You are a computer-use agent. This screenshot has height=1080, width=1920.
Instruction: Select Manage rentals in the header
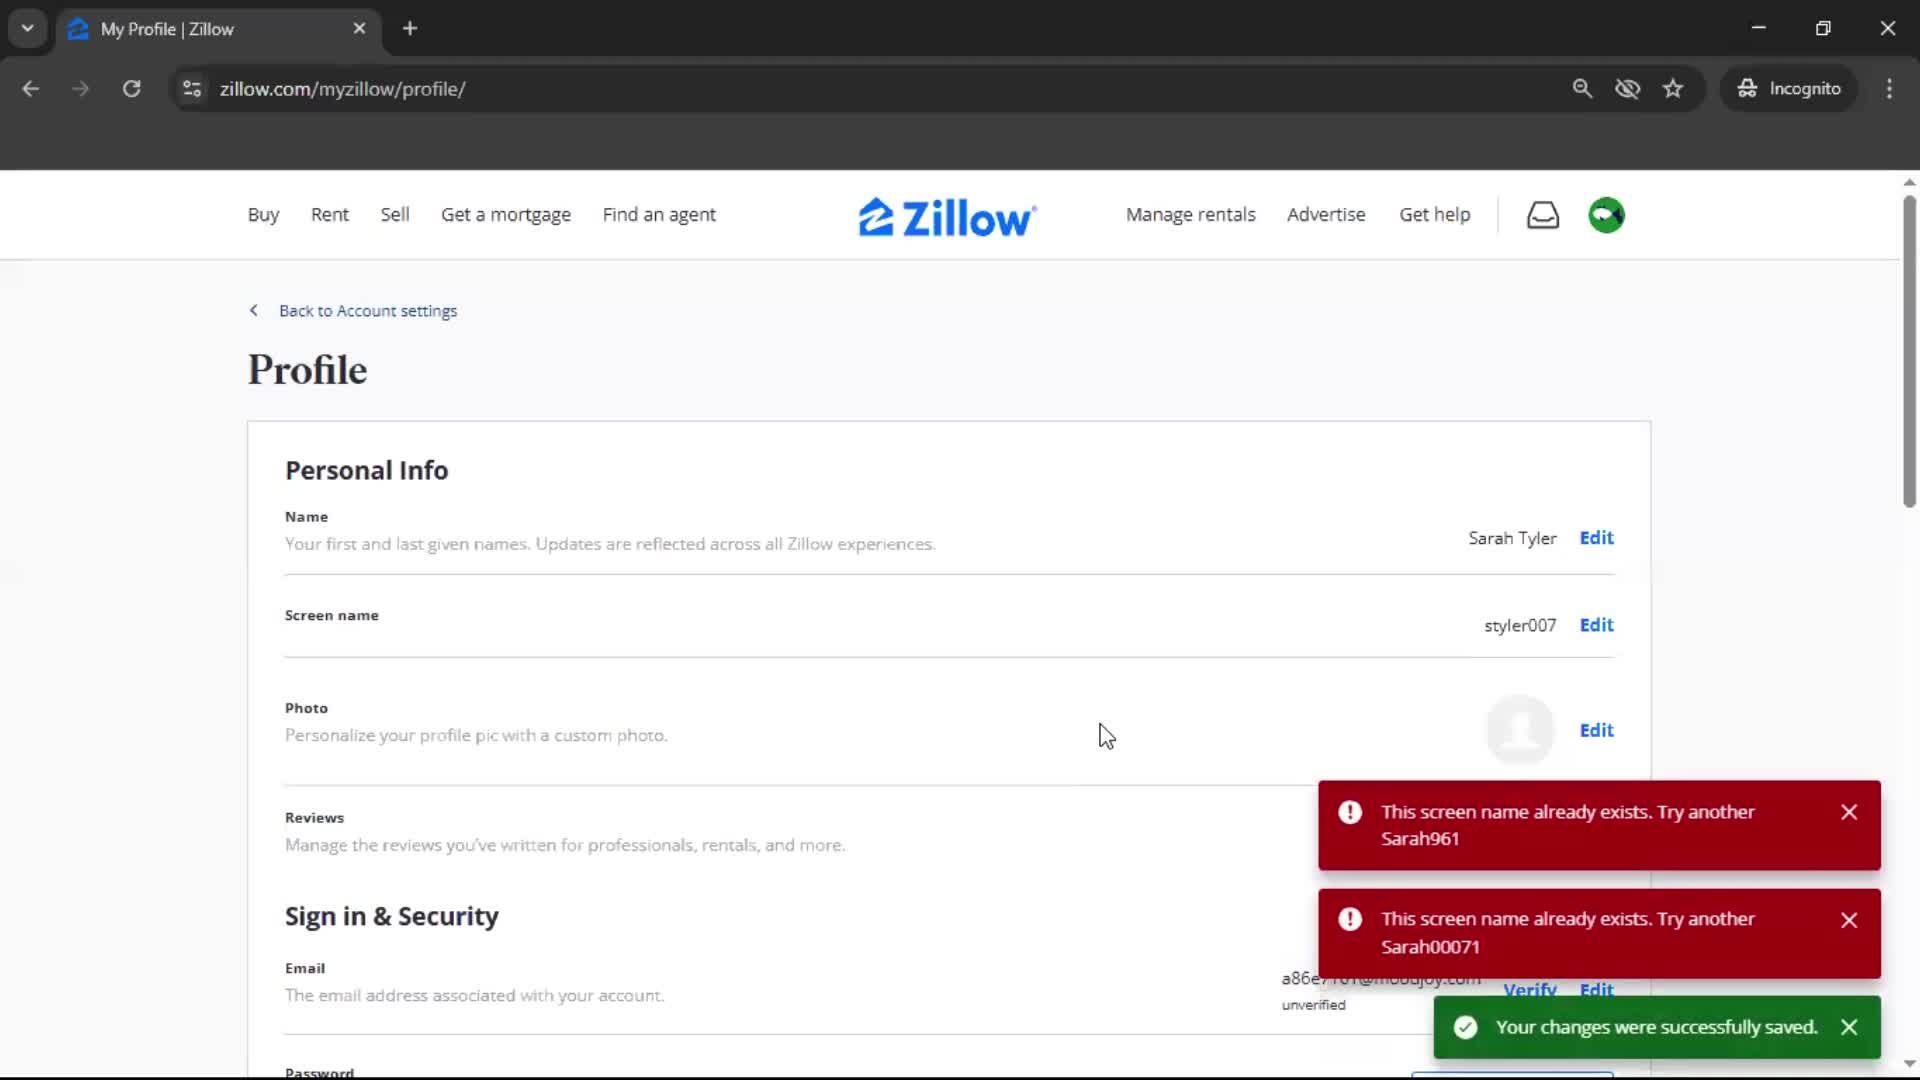coord(1191,214)
